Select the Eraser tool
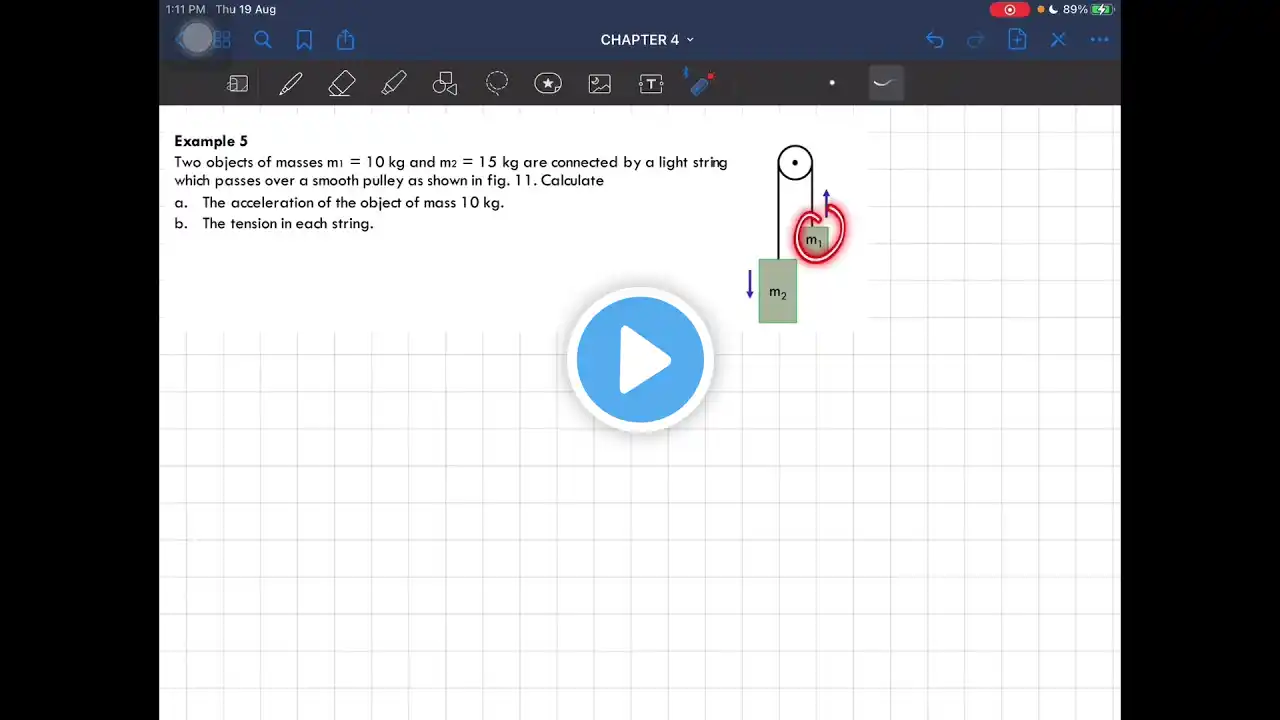Screen dimensions: 1280x720 (x=342, y=84)
